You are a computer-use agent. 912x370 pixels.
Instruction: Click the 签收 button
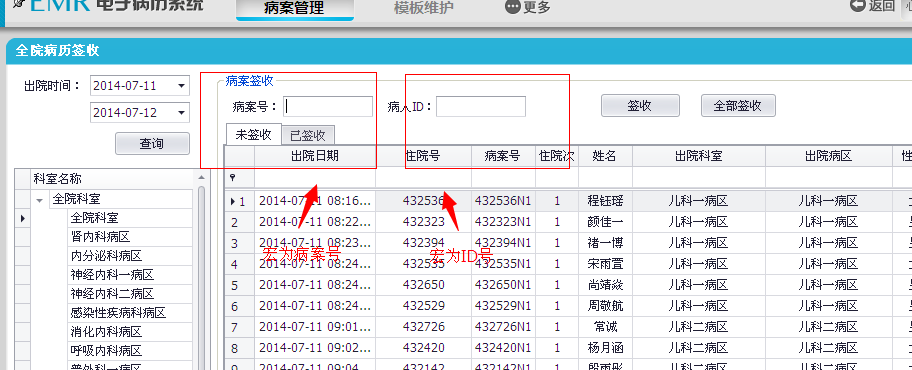click(x=640, y=106)
